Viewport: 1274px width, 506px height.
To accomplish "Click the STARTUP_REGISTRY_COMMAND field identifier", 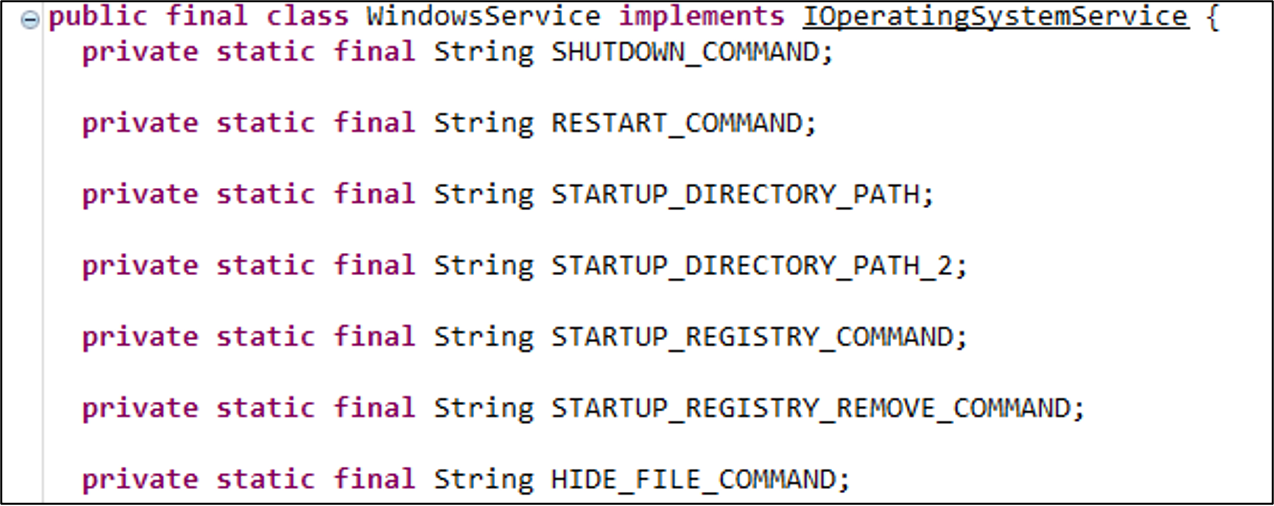I will 752,337.
